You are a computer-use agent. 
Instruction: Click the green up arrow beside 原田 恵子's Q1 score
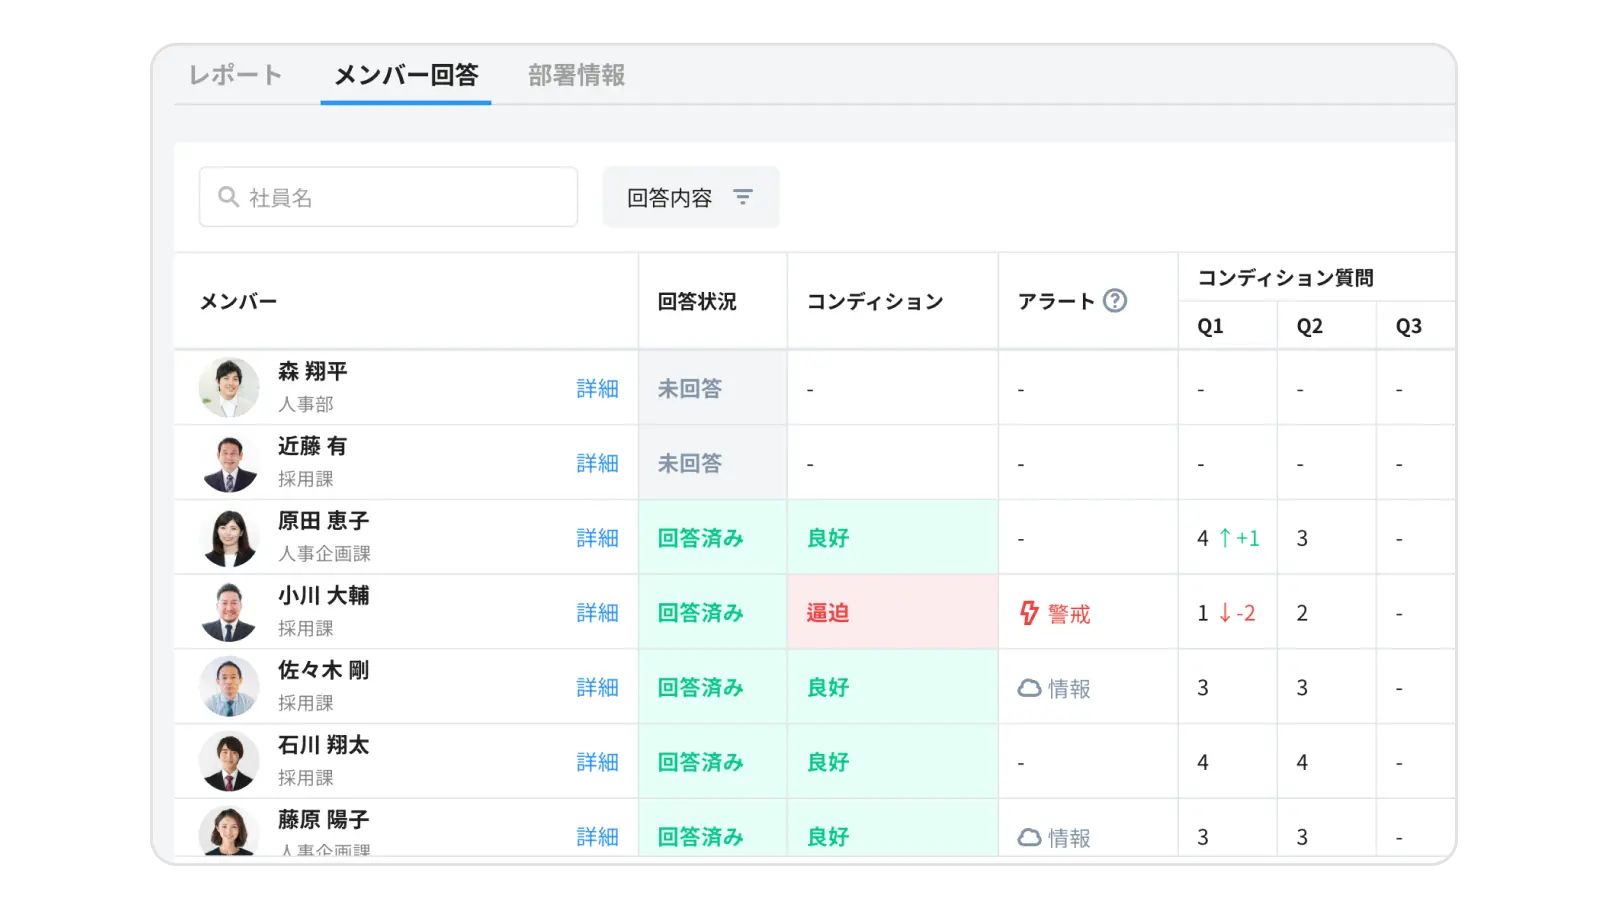[x=1224, y=537]
